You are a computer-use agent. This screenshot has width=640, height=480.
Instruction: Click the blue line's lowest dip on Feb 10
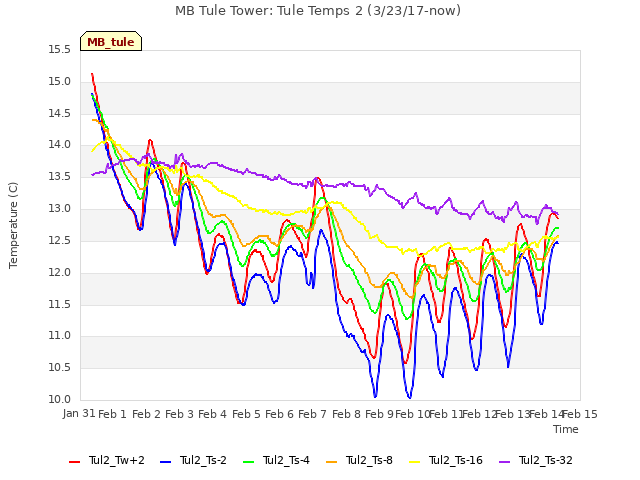pyautogui.click(x=409, y=397)
